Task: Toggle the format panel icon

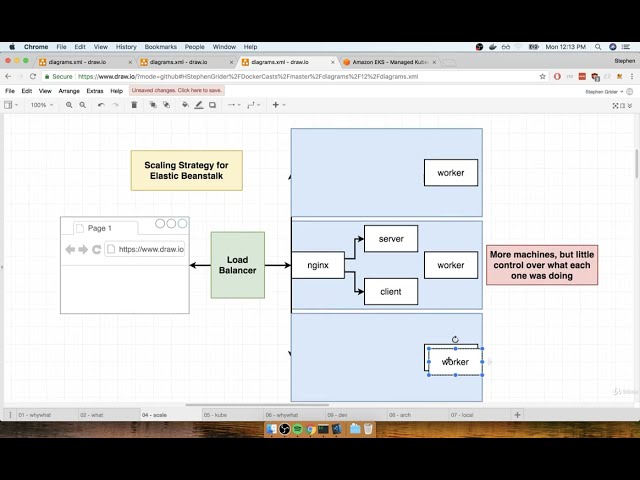Action: point(622,105)
